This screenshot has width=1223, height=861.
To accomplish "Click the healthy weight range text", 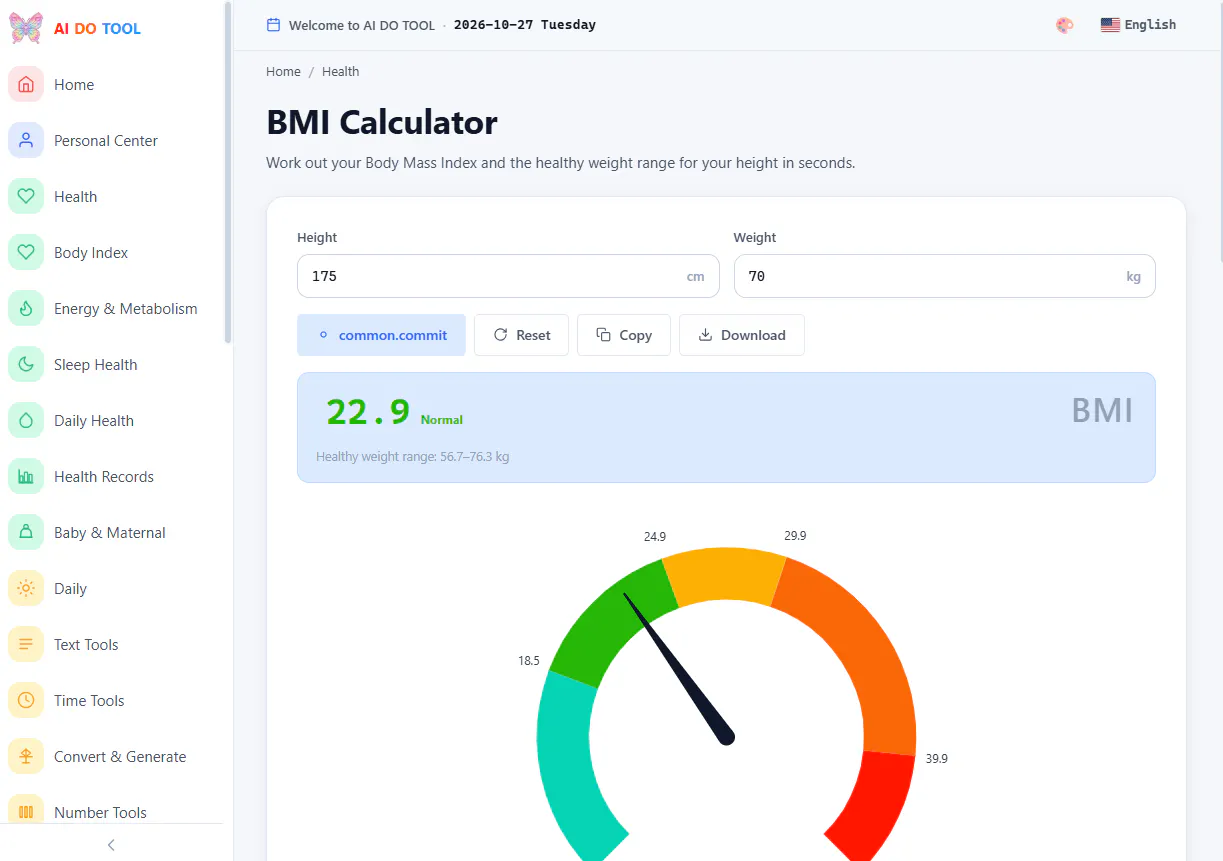I will pyautogui.click(x=413, y=457).
